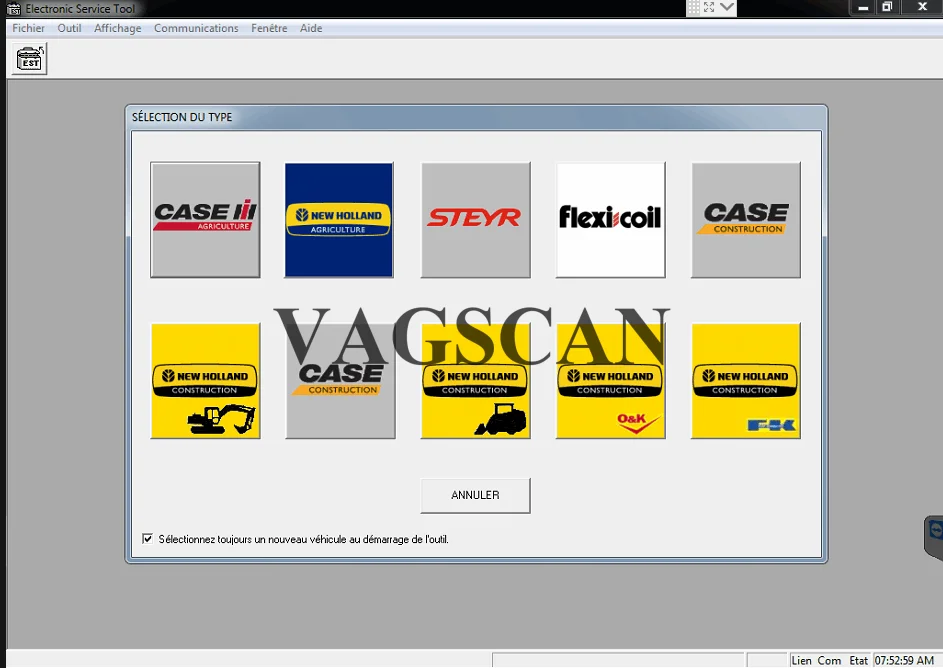Image resolution: width=943 pixels, height=668 pixels.
Task: Click the fullscreen arrows title bar icon
Action: (x=709, y=7)
